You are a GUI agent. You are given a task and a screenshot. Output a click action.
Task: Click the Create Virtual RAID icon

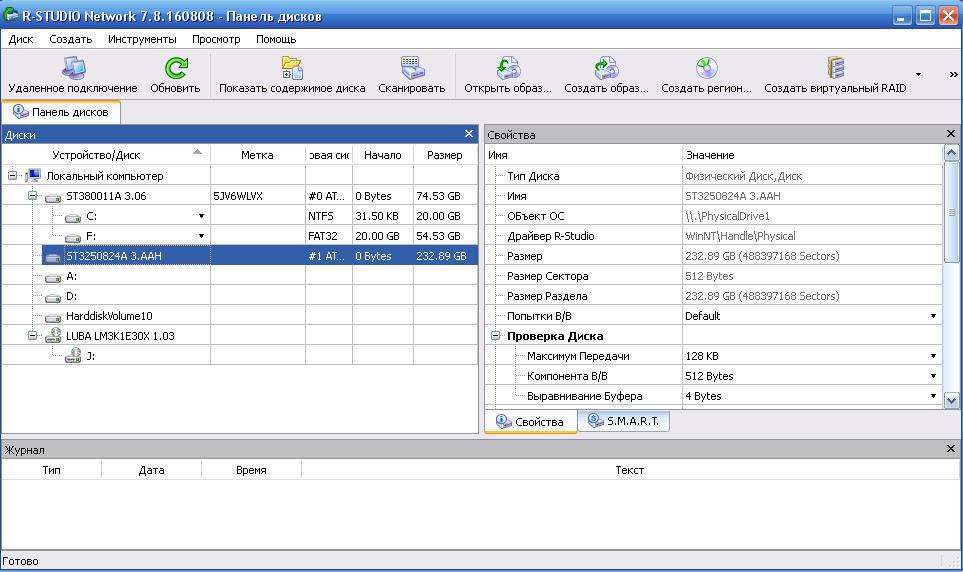pos(835,68)
